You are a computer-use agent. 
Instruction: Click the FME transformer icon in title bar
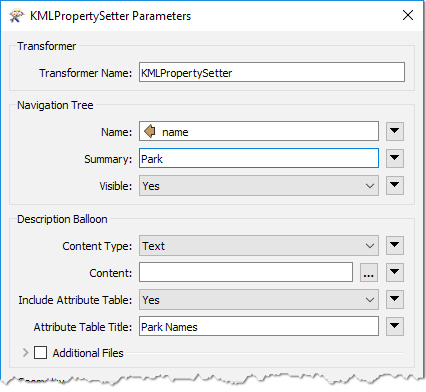17,16
